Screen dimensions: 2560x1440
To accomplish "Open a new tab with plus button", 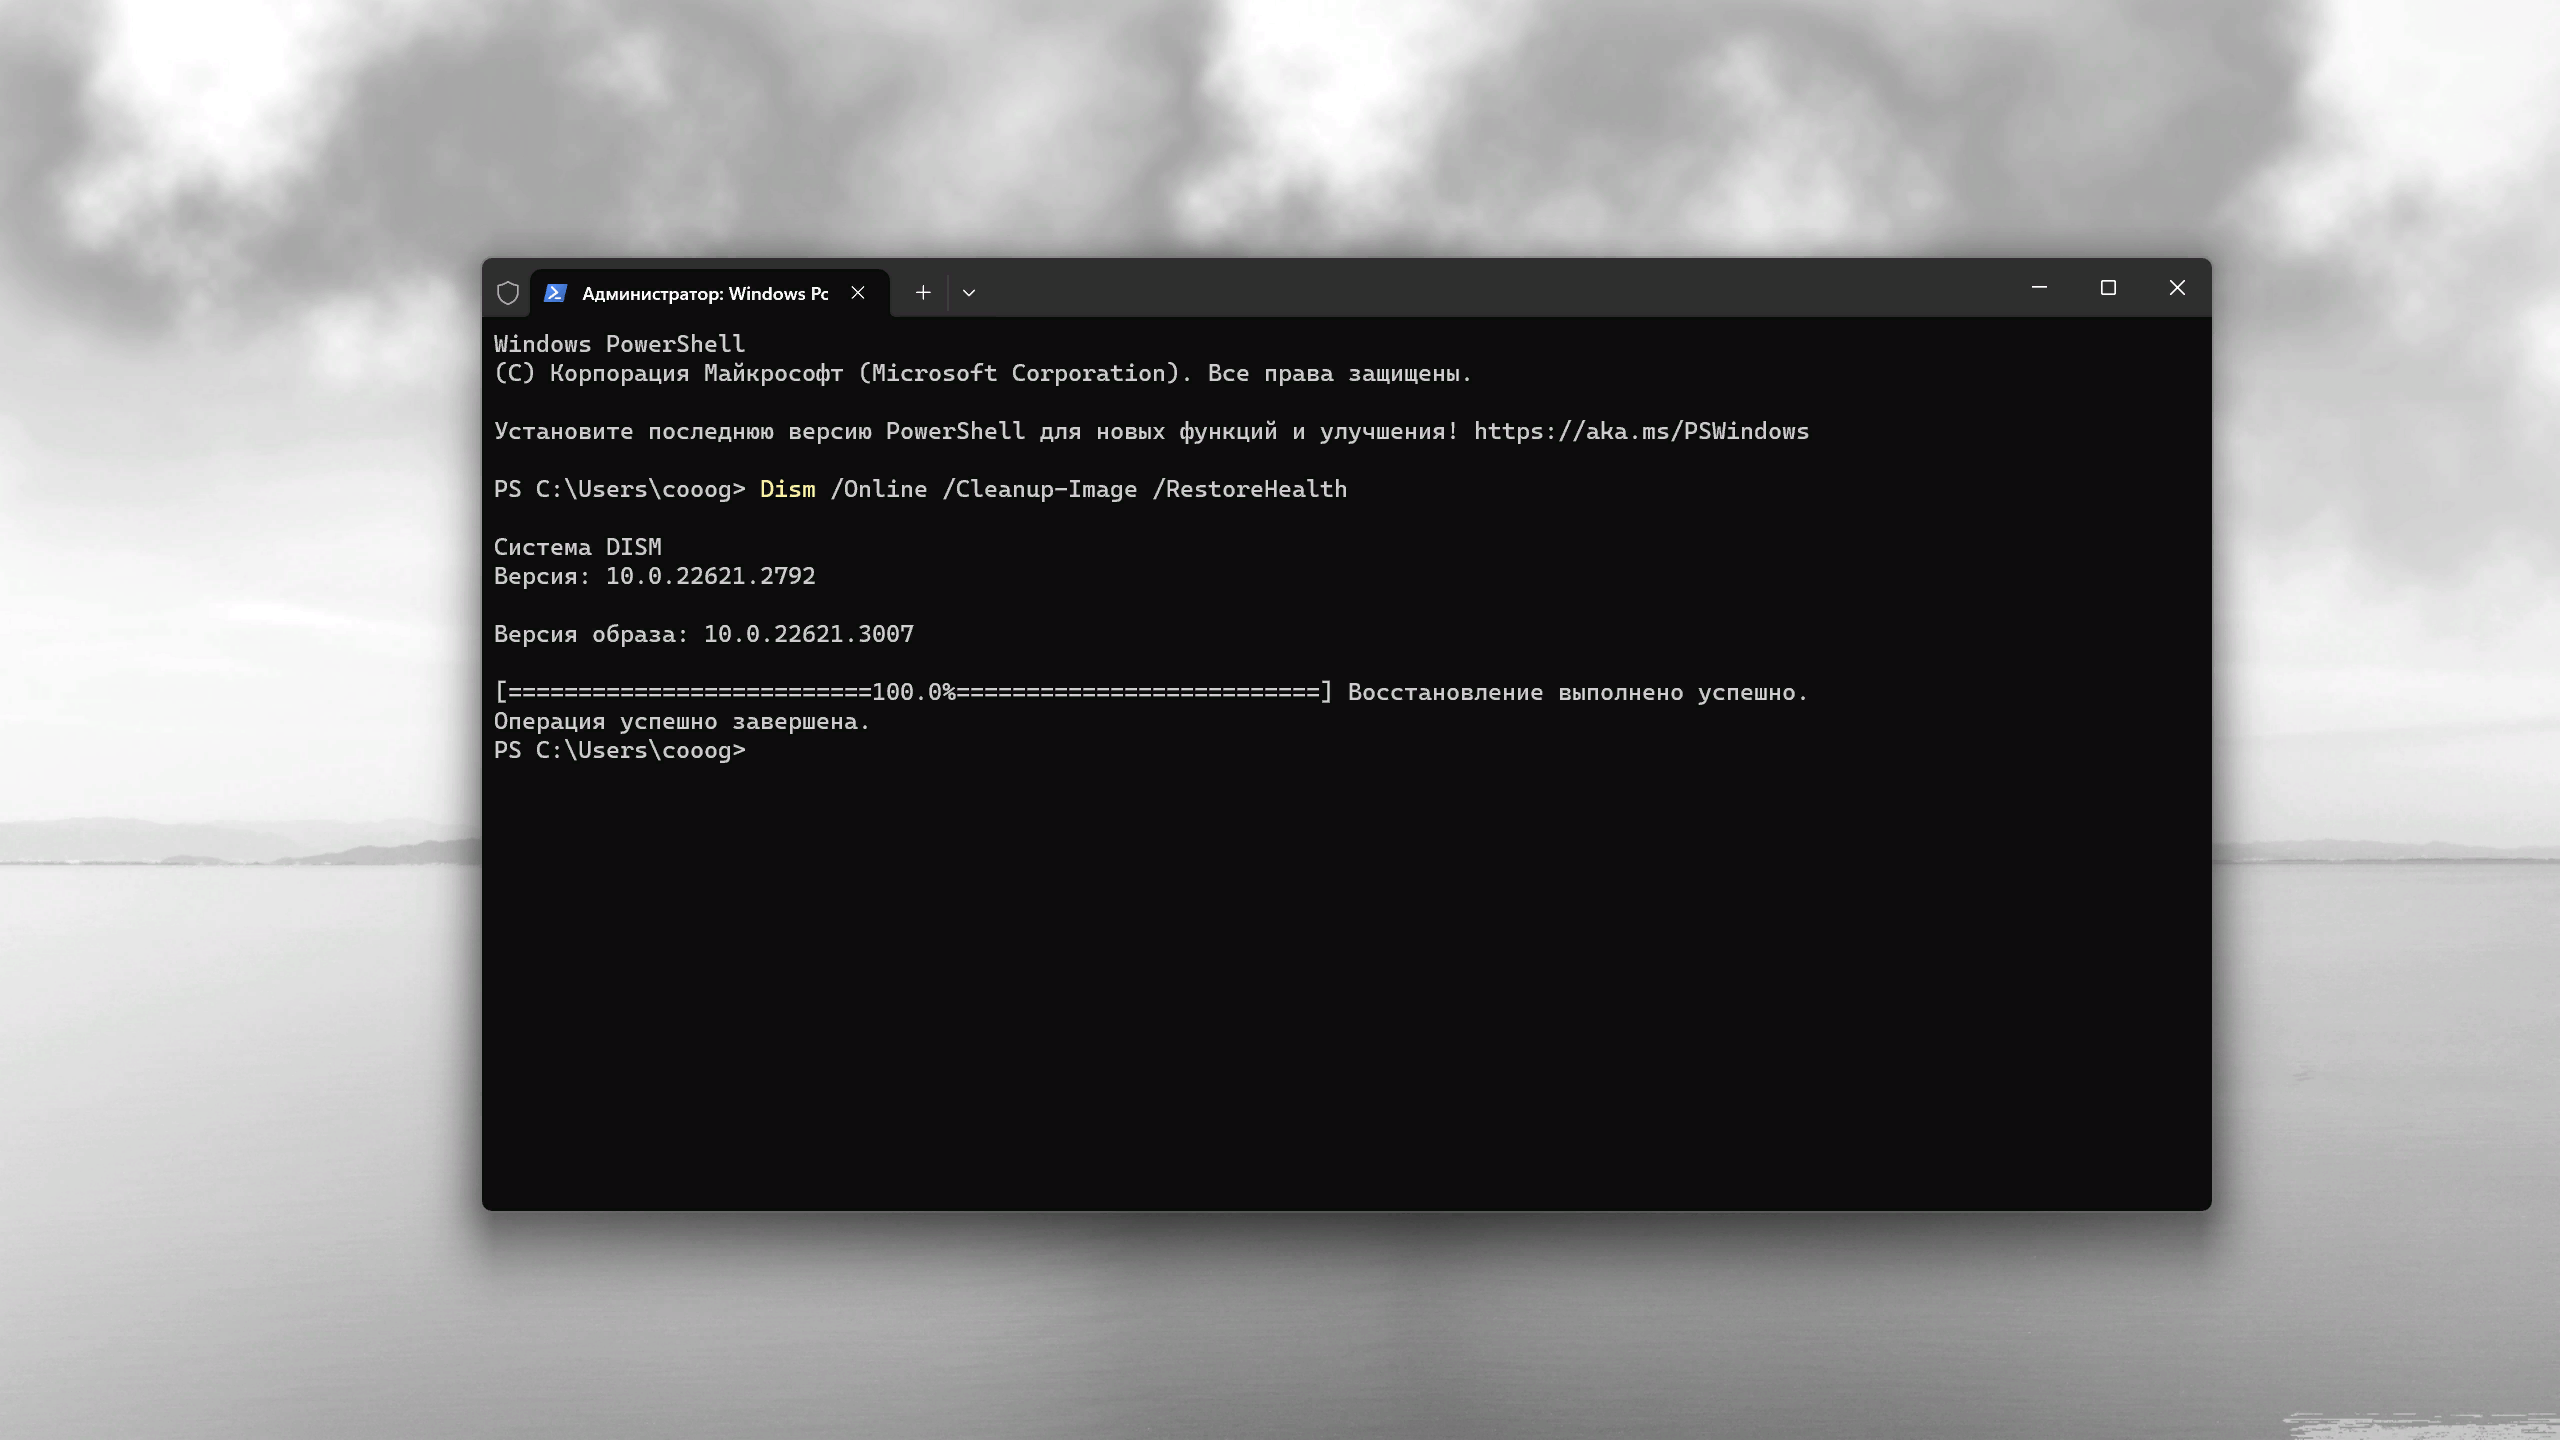I will coord(923,293).
